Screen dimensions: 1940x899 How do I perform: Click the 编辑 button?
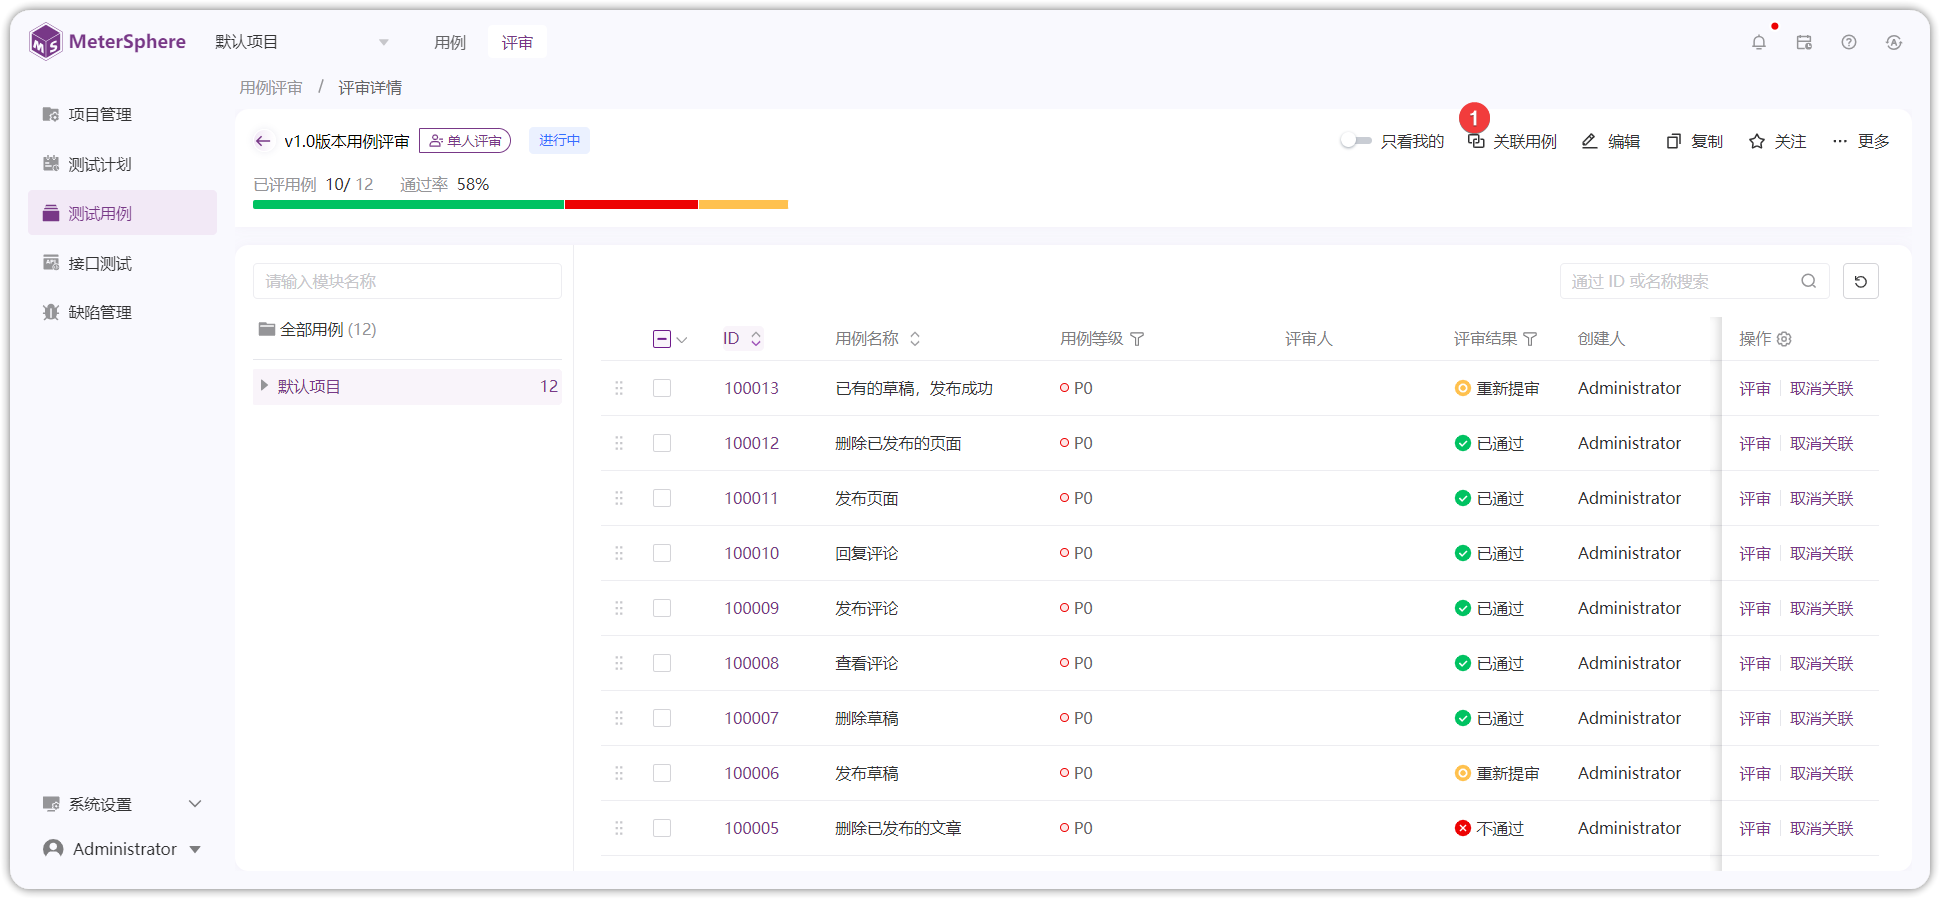1610,141
